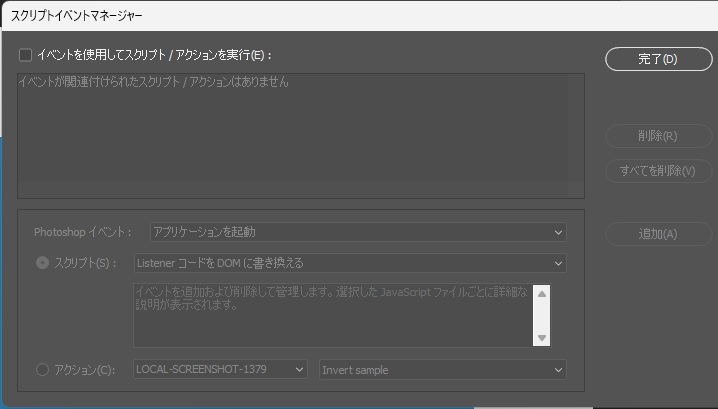This screenshot has height=409, width=718.
Task: Enable イベントを使用してスクリプト / アクションを実行 checkbox
Action: click(26, 55)
